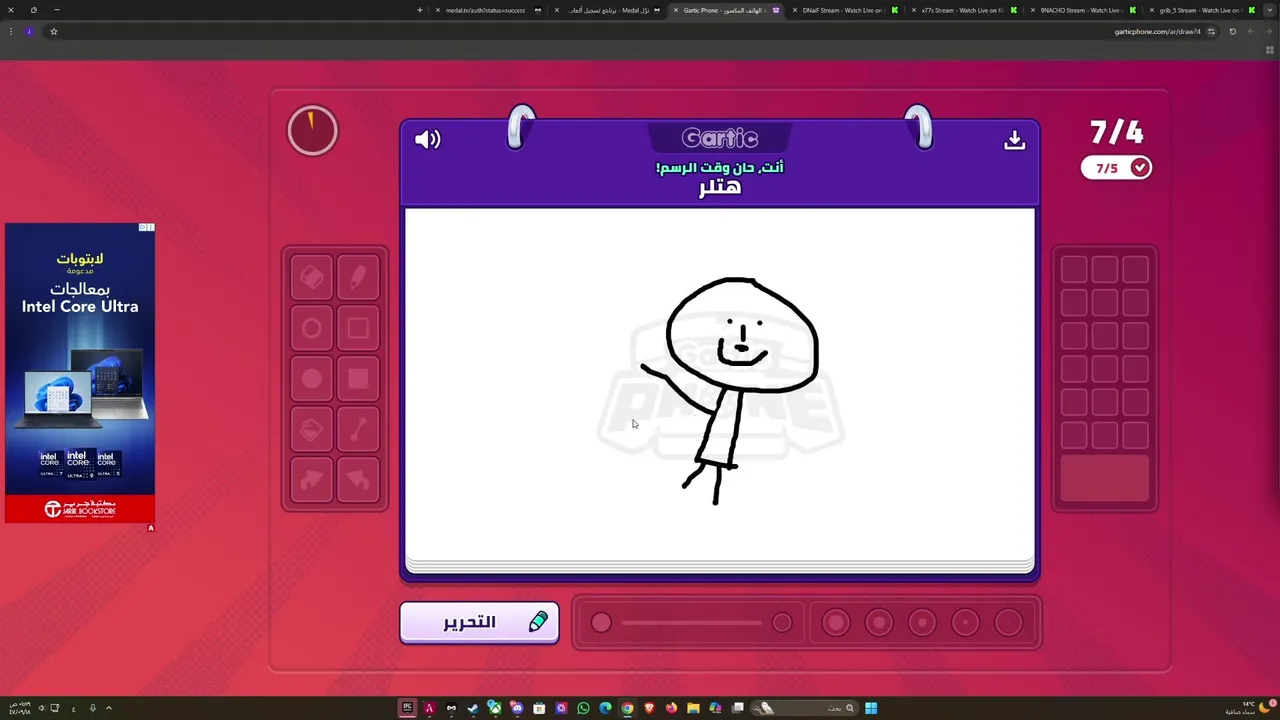
Task: Select the middle brush thickness circle
Action: 922,623
